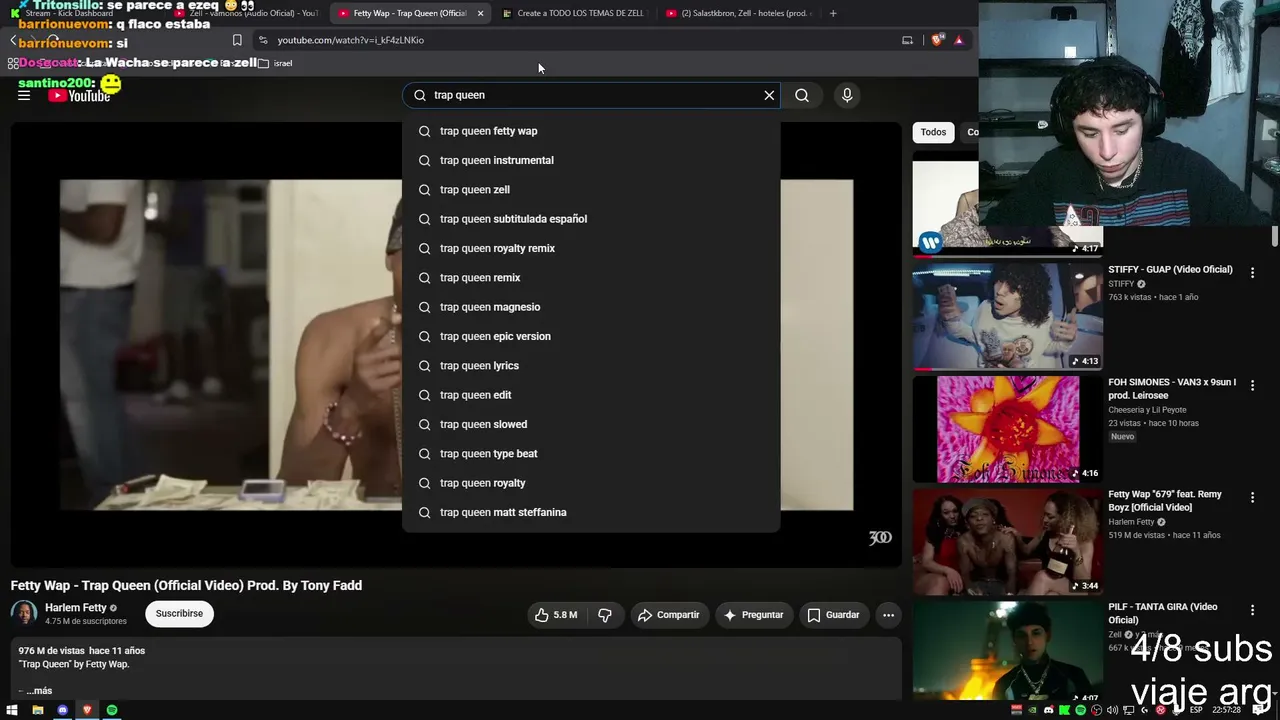1280x720 pixels.
Task: Click the address bar URL youtube.com/watch
Action: (350, 40)
